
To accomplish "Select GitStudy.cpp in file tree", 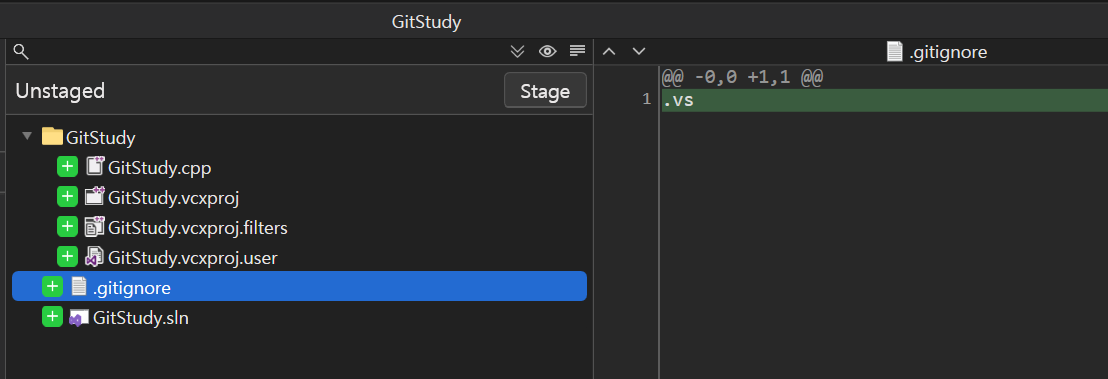I will [160, 168].
